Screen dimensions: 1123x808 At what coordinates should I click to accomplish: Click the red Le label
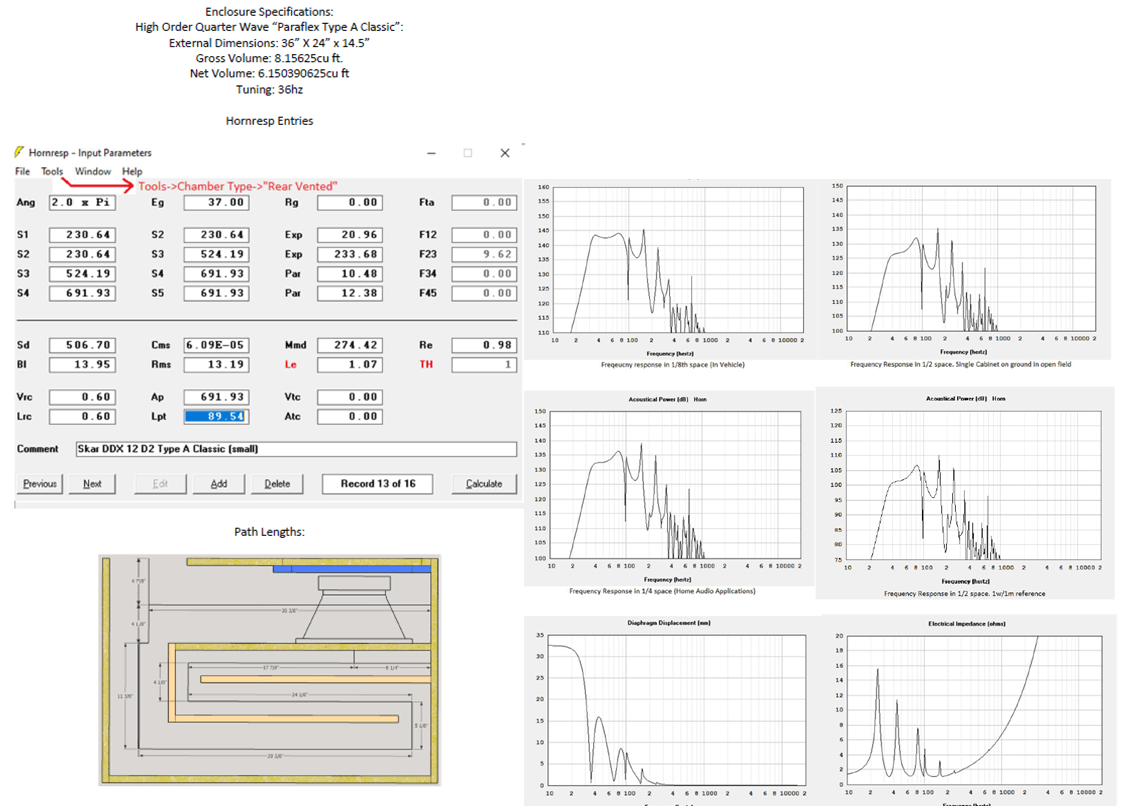pyautogui.click(x=290, y=365)
